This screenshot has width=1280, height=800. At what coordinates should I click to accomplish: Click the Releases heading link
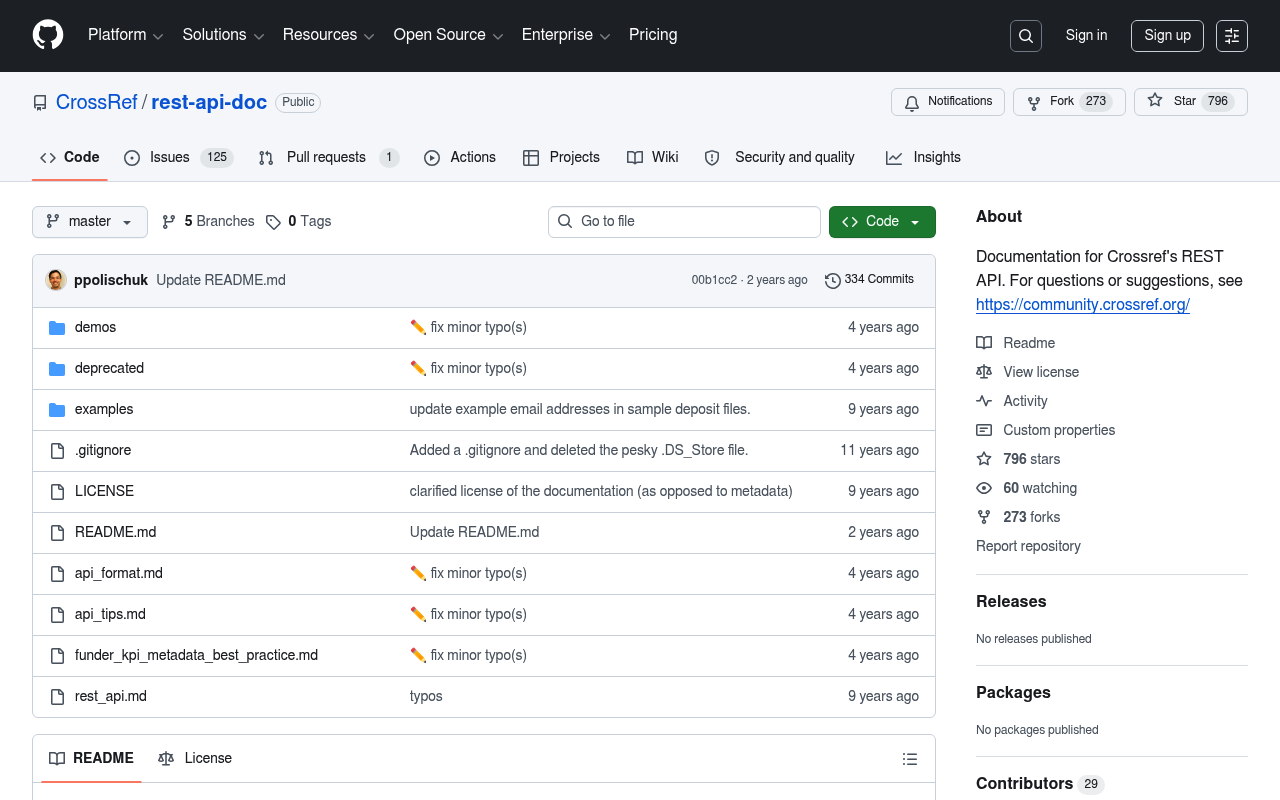1011,601
